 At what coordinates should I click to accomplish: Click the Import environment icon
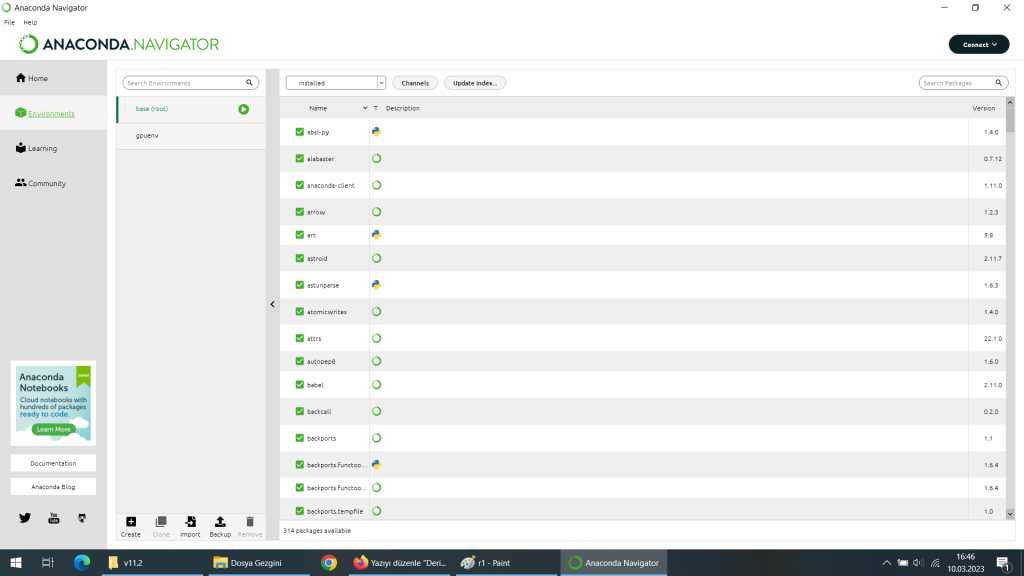tap(190, 522)
